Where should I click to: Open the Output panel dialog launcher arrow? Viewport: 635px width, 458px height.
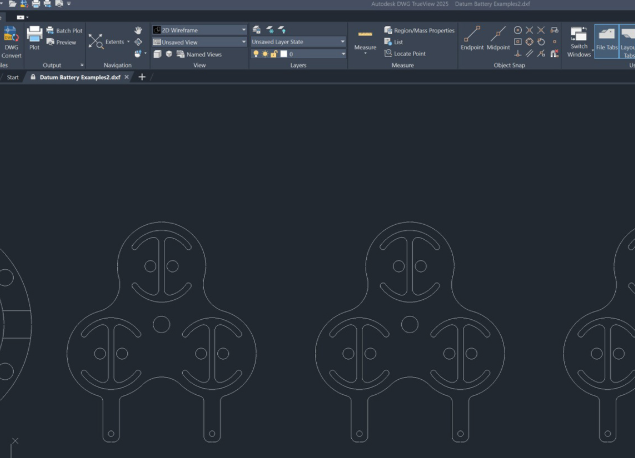[x=82, y=65]
